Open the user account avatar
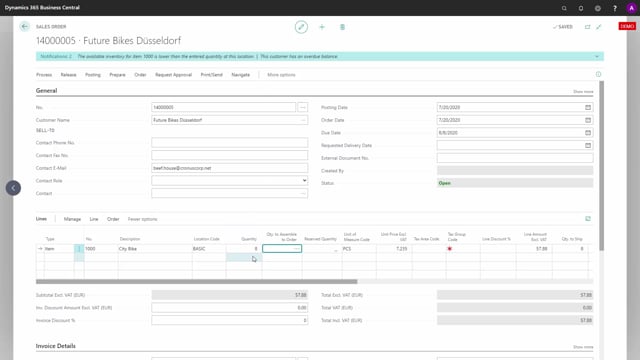This screenshot has height=360, width=640. (631, 8)
